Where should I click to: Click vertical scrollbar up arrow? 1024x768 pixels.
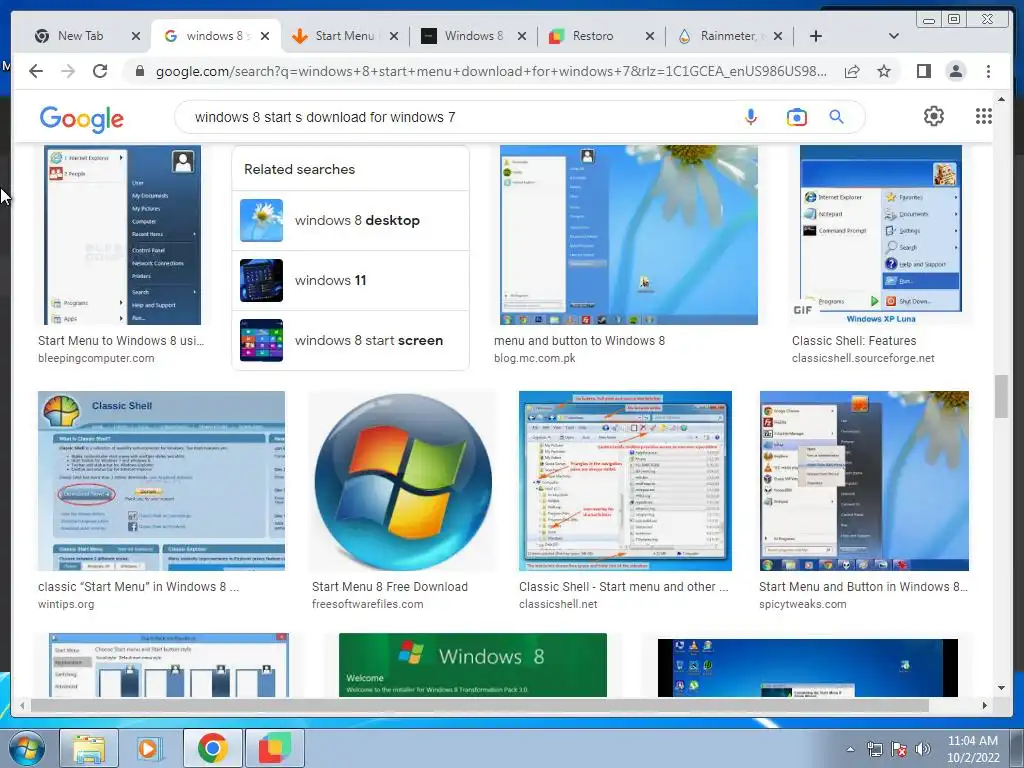[1001, 99]
